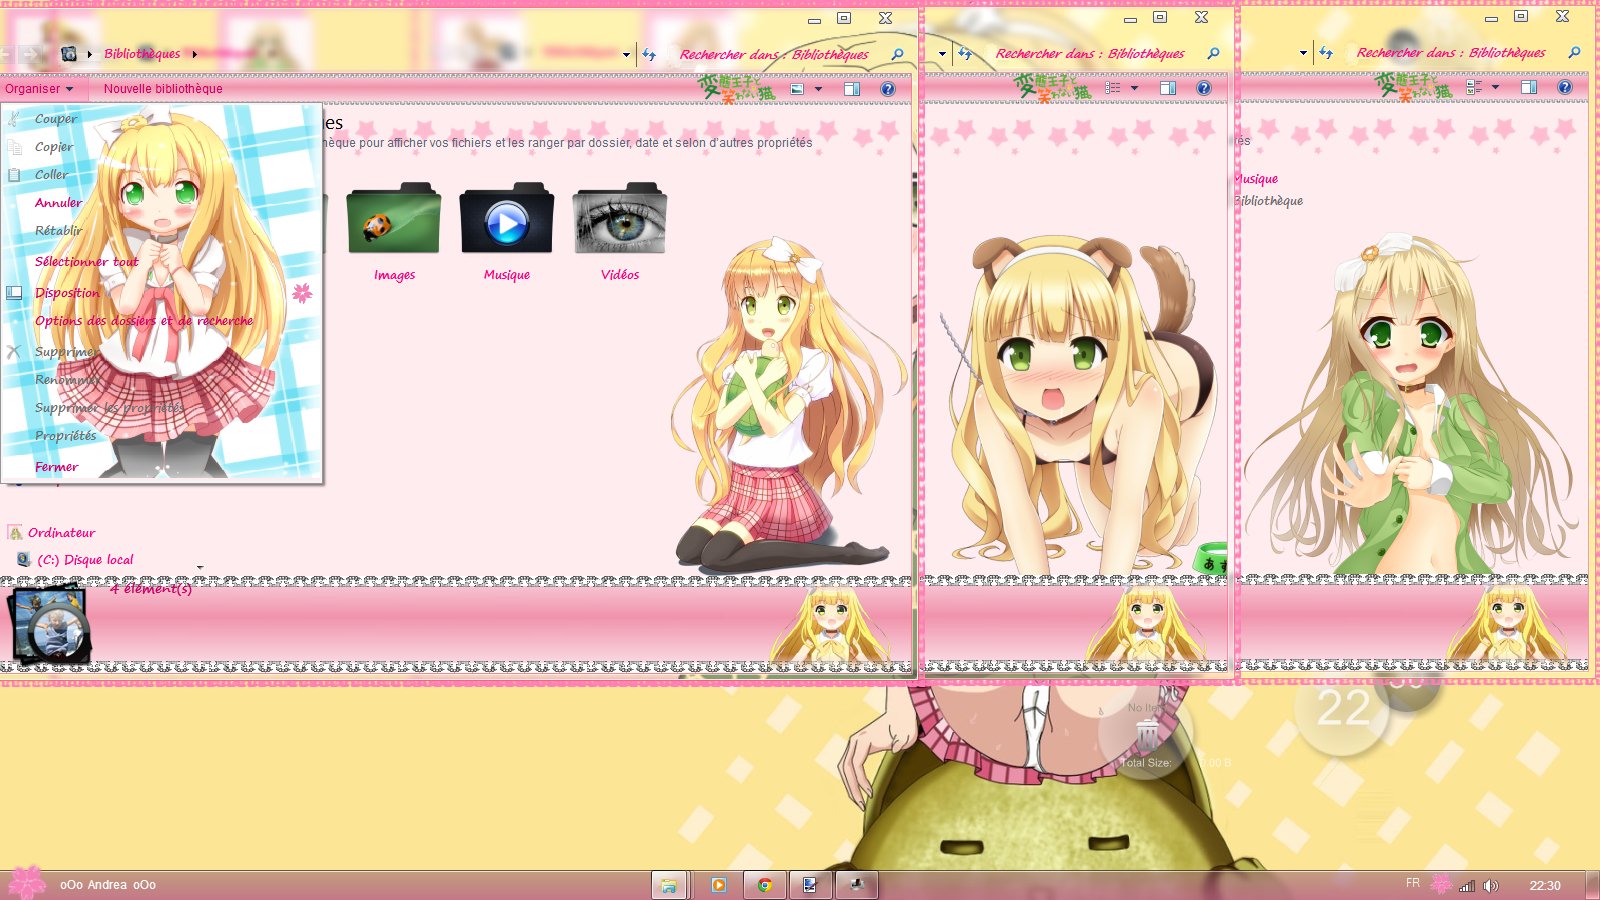1600x900 pixels.
Task: Open the Musique library folder
Action: [x=507, y=232]
